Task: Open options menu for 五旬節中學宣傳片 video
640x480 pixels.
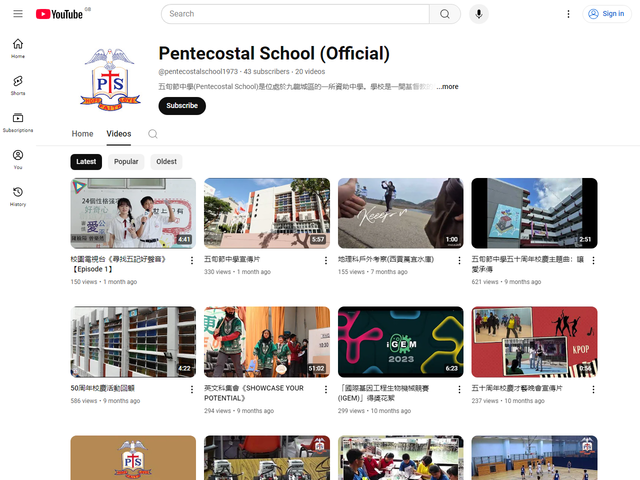Action: coord(325,261)
